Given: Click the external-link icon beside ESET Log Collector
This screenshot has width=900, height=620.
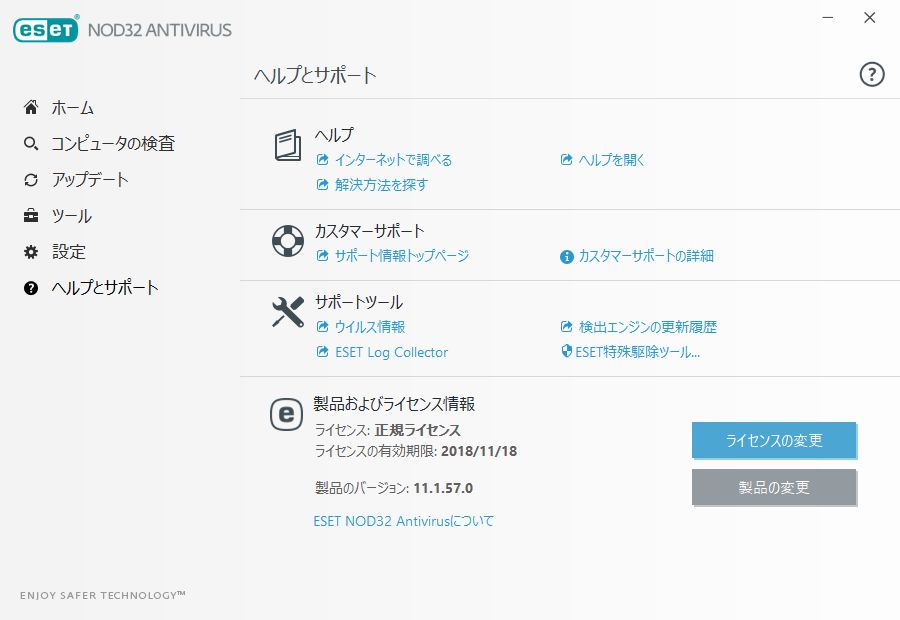Looking at the screenshot, I should (323, 351).
